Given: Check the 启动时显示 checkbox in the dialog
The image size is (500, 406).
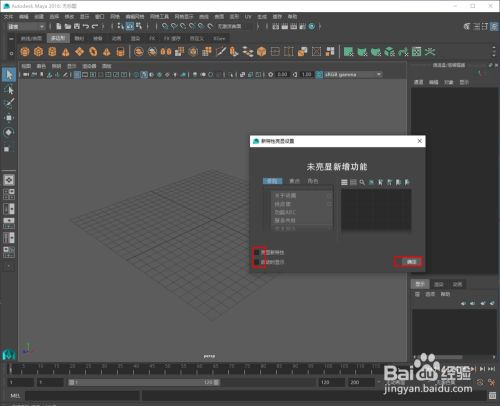Looking at the screenshot, I should click(x=257, y=262).
